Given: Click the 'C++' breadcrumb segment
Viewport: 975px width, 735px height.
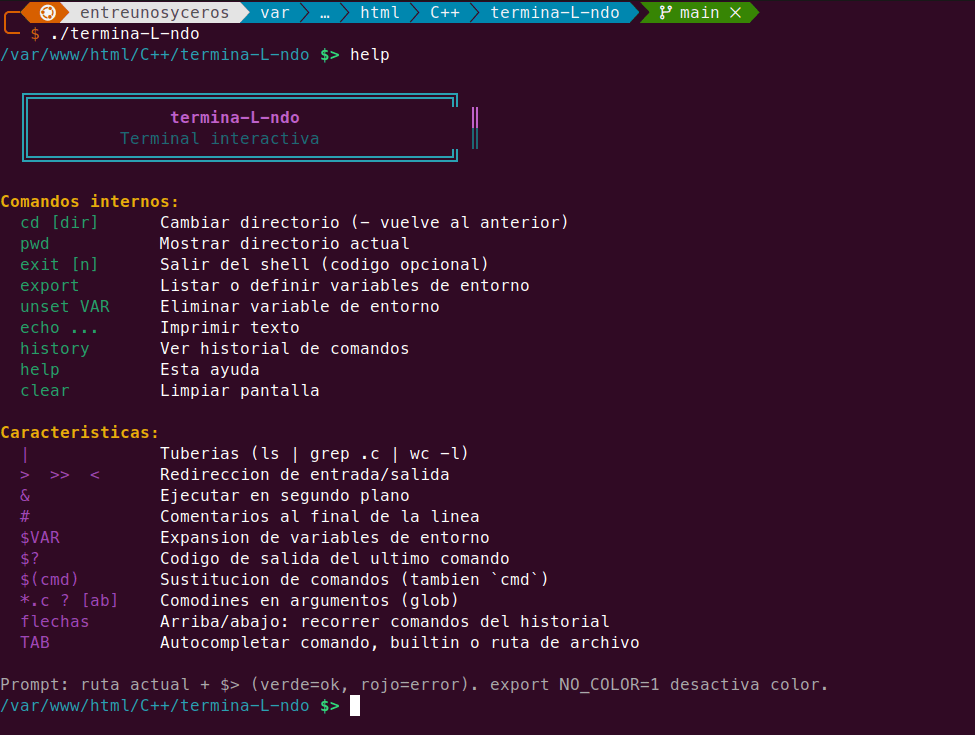Looking at the screenshot, I should (x=445, y=12).
